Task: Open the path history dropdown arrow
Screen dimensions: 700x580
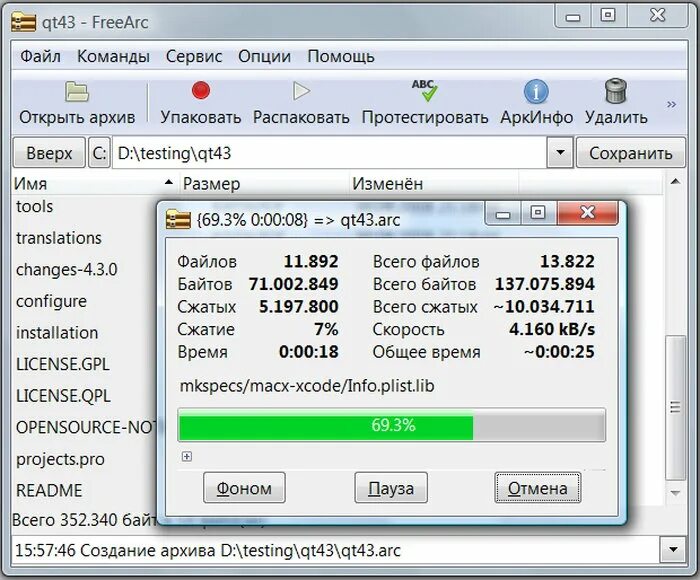Action: [560, 153]
